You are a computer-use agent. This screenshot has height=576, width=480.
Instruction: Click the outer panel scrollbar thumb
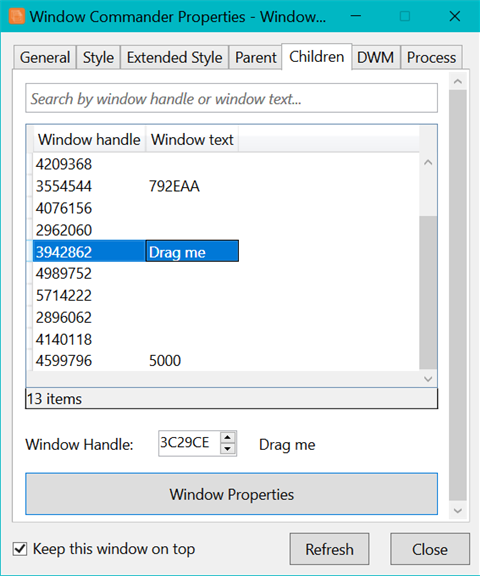tap(458, 295)
